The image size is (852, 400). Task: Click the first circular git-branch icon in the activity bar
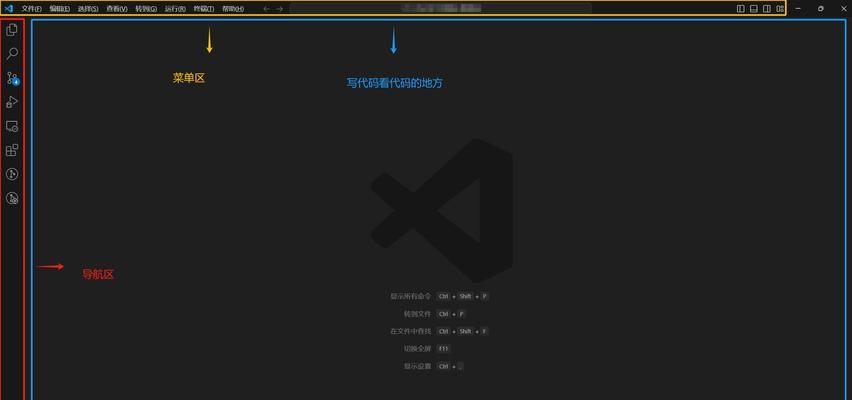tap(12, 174)
